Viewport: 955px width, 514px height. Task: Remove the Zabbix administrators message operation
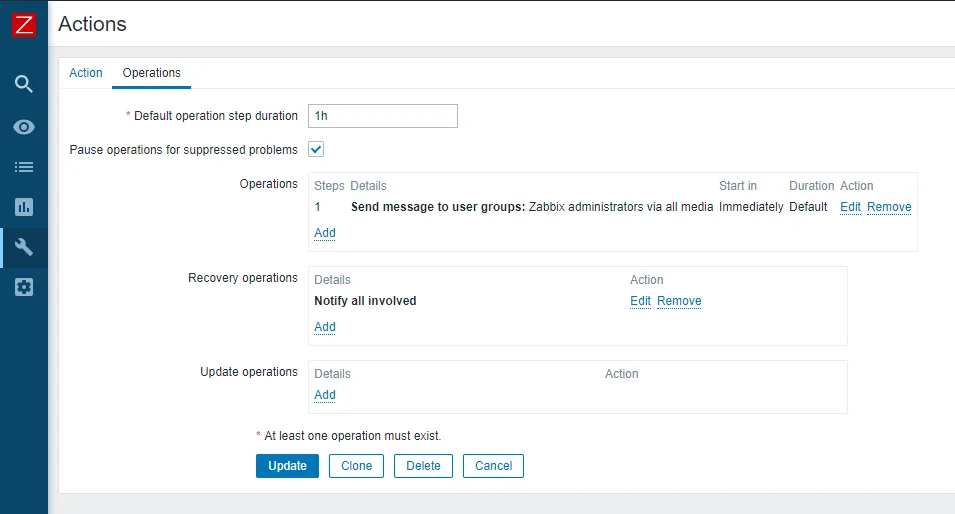[889, 207]
